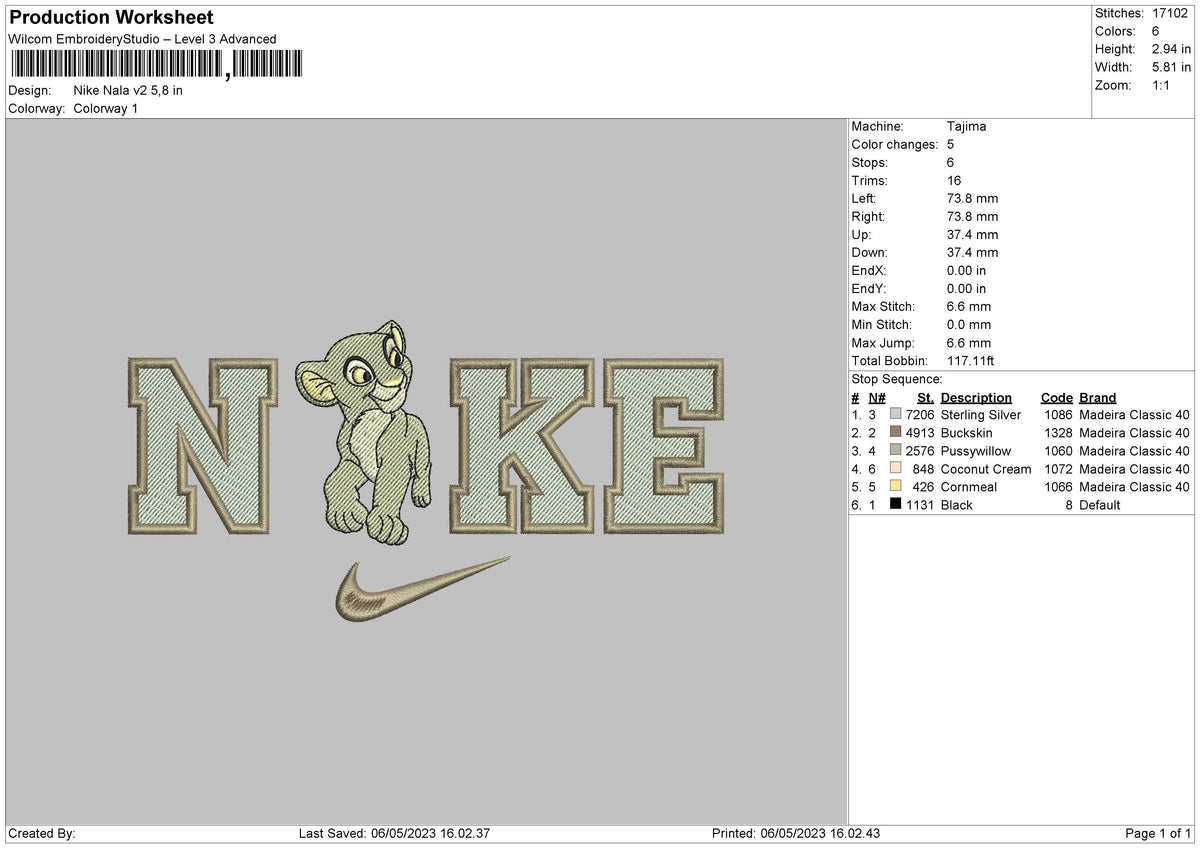
Task: Click the 'Stop Sequence:' heading
Action: 897,379
